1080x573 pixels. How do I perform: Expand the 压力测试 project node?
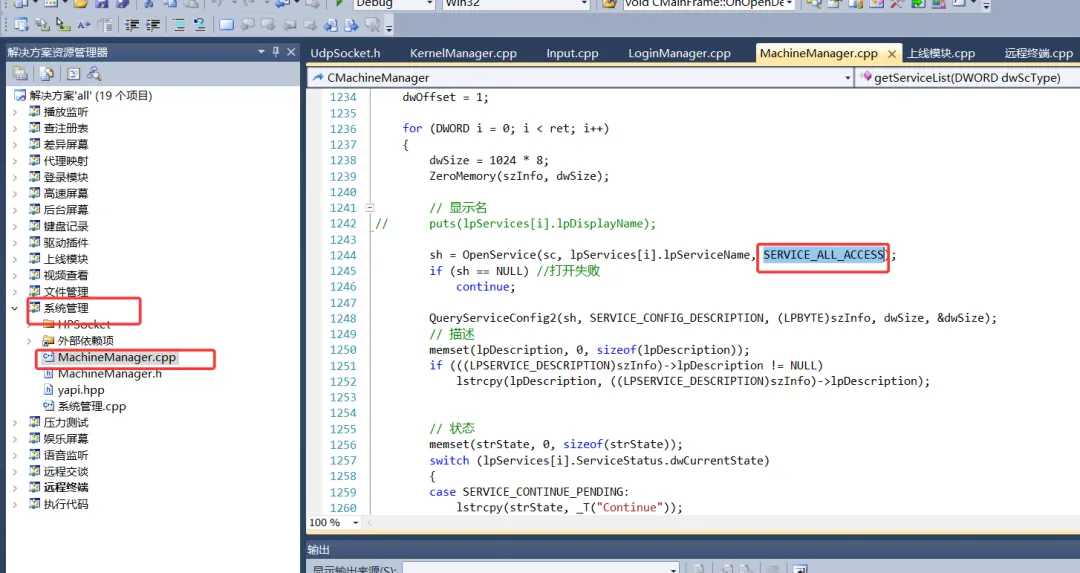pyautogui.click(x=14, y=422)
